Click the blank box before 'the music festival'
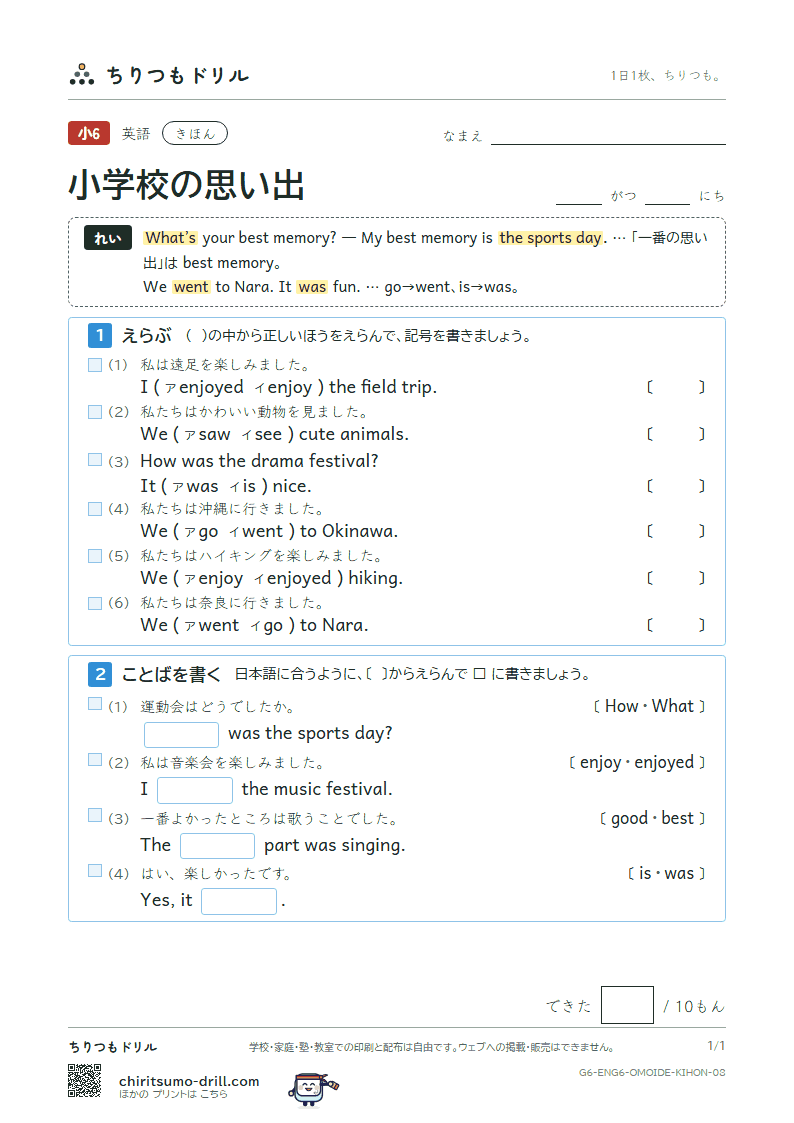The height and width of the screenshot is (1123, 794). 195,790
